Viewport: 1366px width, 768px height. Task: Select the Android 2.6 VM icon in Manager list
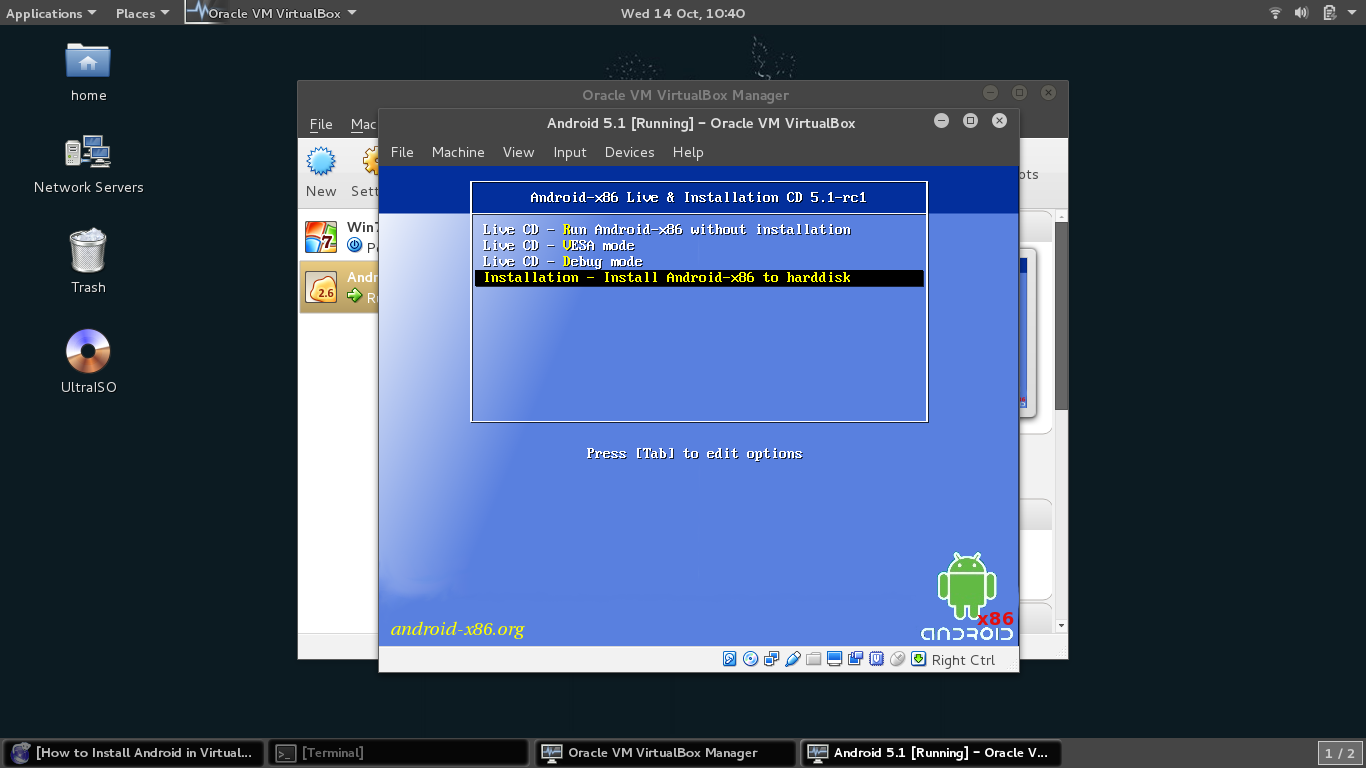click(x=322, y=287)
